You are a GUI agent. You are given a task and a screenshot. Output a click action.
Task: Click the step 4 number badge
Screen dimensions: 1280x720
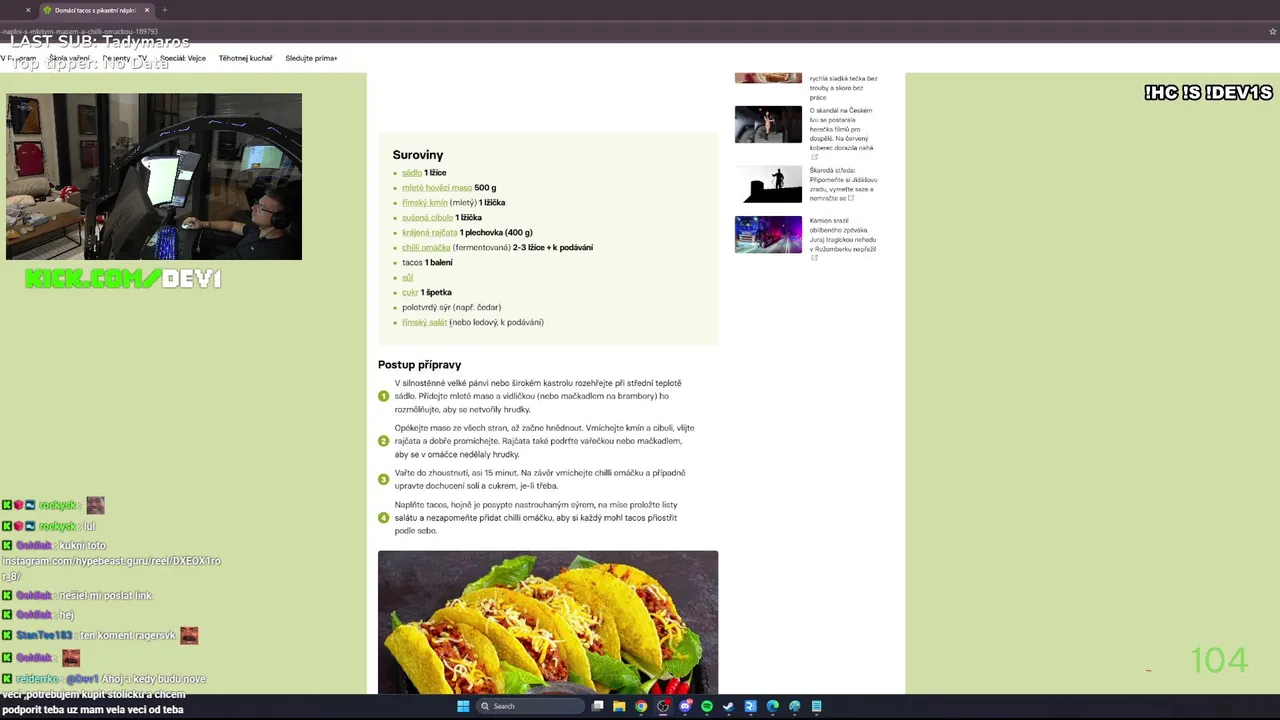click(x=383, y=518)
